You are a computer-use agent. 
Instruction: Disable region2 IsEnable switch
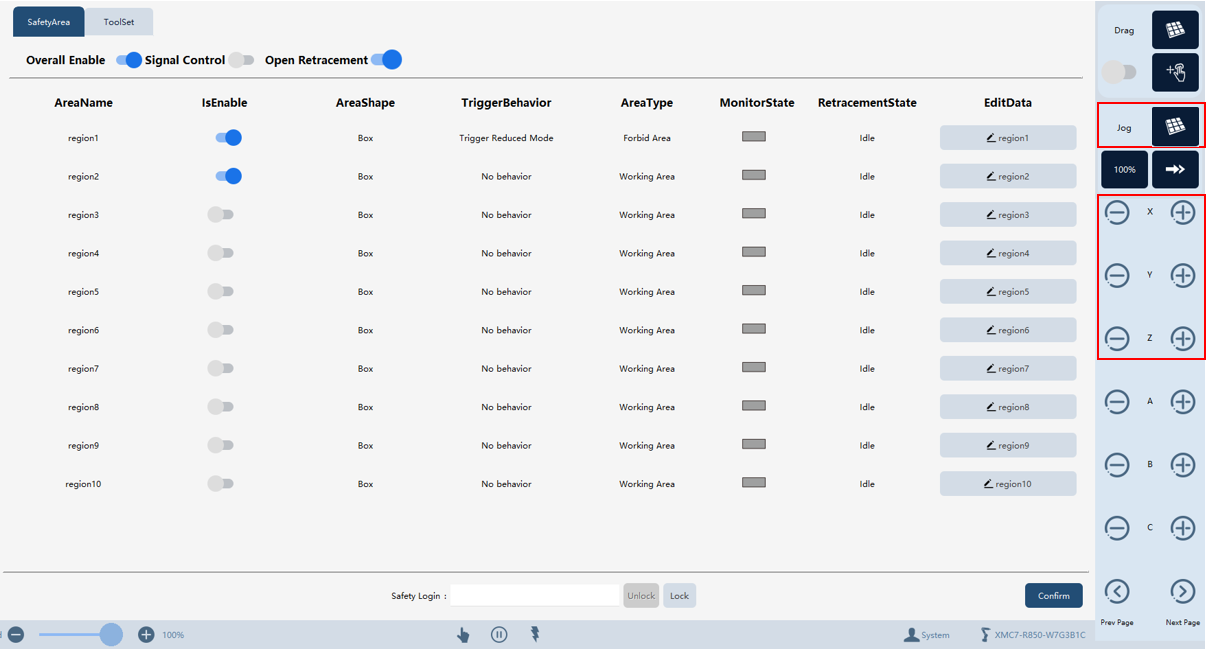click(229, 176)
